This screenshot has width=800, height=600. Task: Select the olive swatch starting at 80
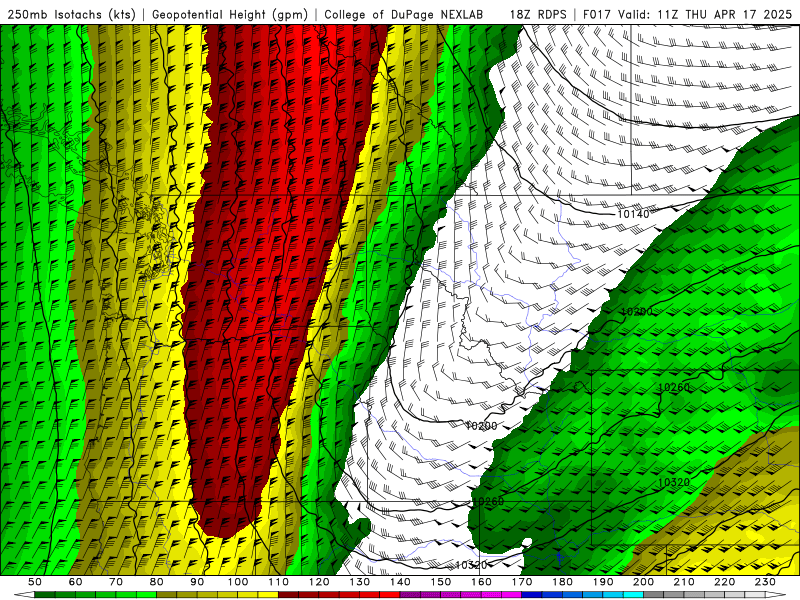click(166, 594)
